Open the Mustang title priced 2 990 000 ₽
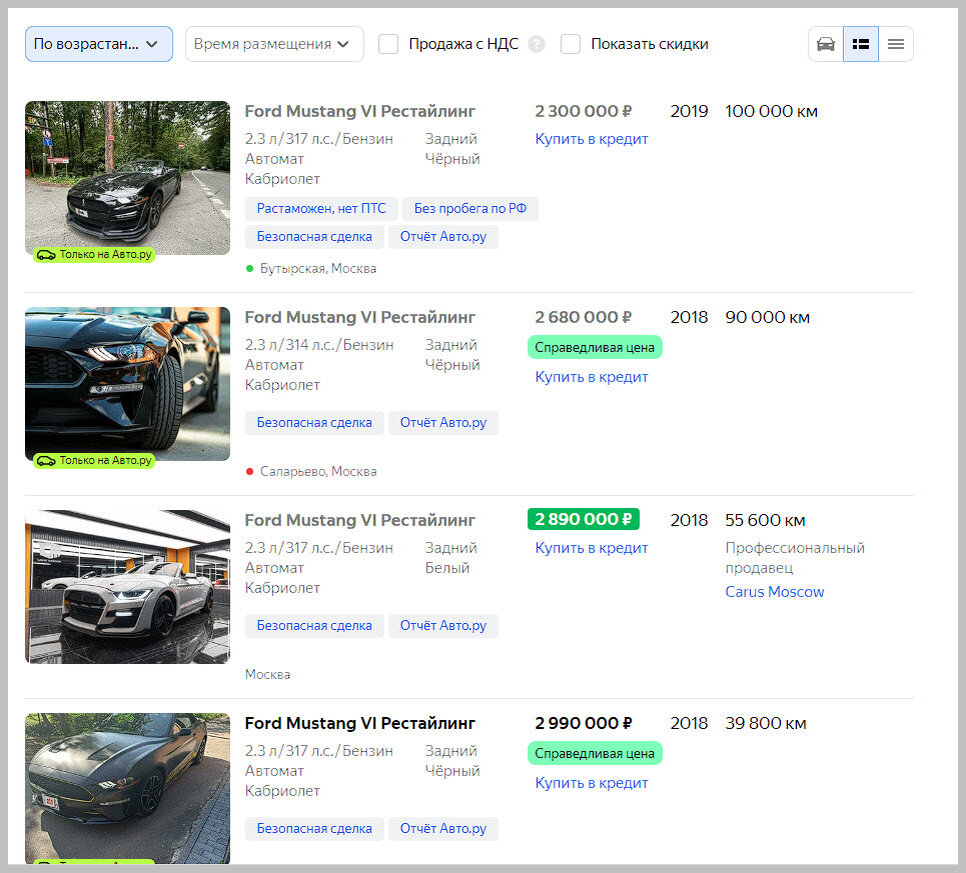 360,723
